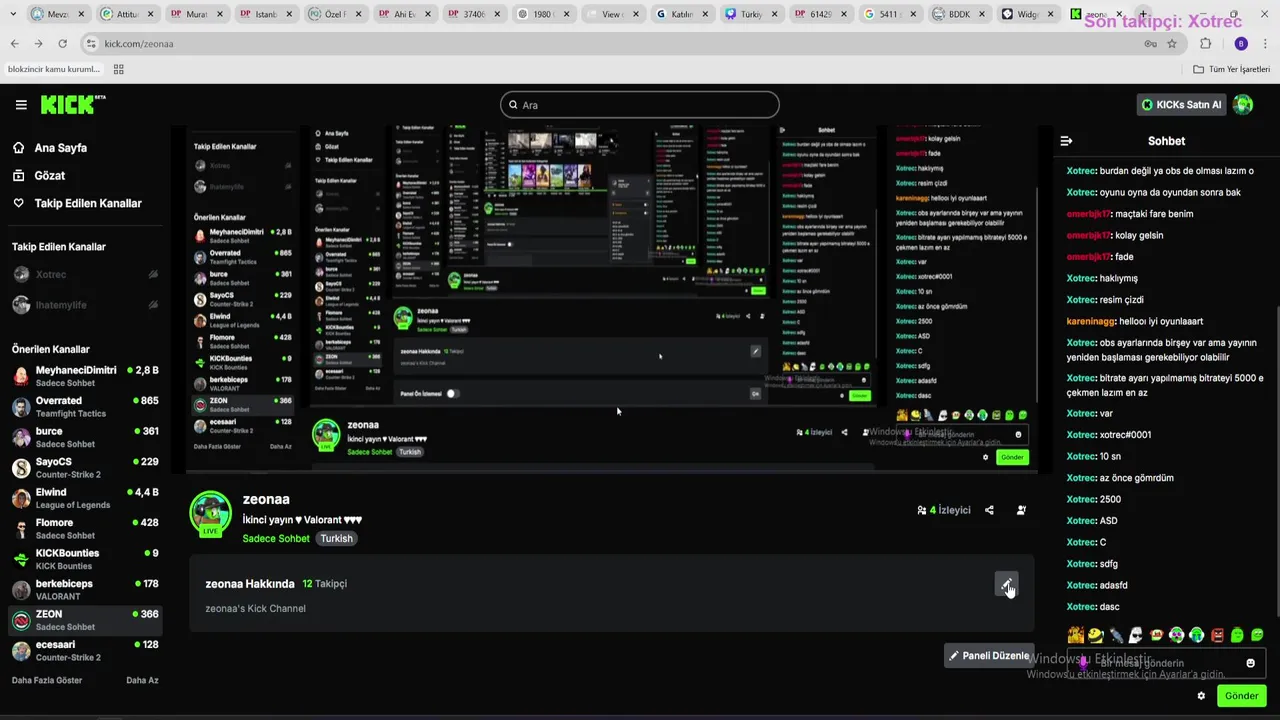The height and width of the screenshot is (720, 1280).
Task: Open the followed channel Xotrec
Action: tap(85, 275)
